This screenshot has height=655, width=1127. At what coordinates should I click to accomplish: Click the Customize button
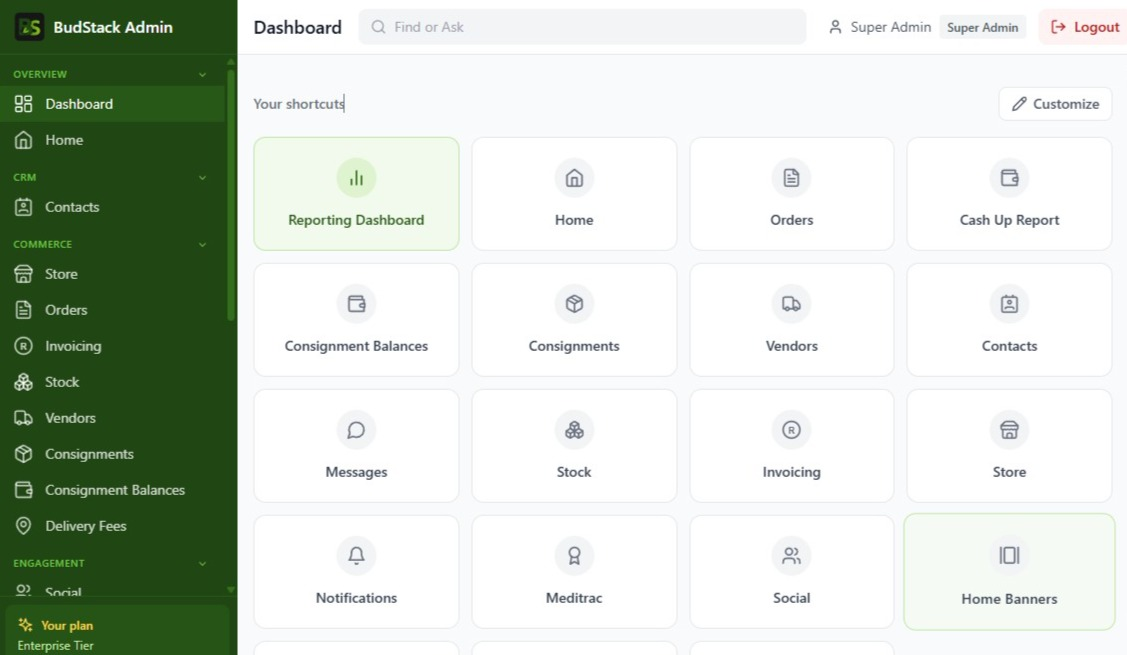click(1055, 104)
